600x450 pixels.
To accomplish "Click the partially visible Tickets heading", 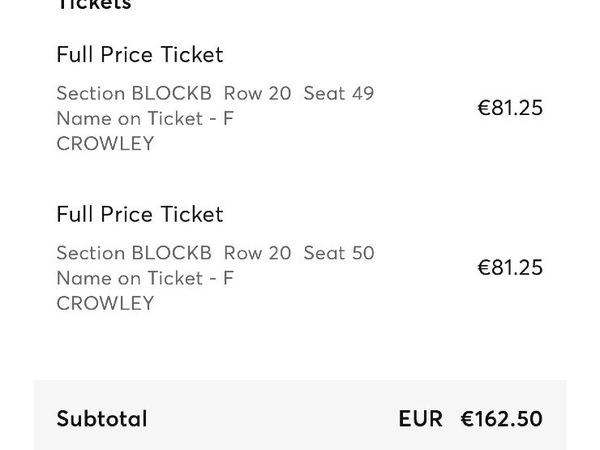I will [94, 5].
